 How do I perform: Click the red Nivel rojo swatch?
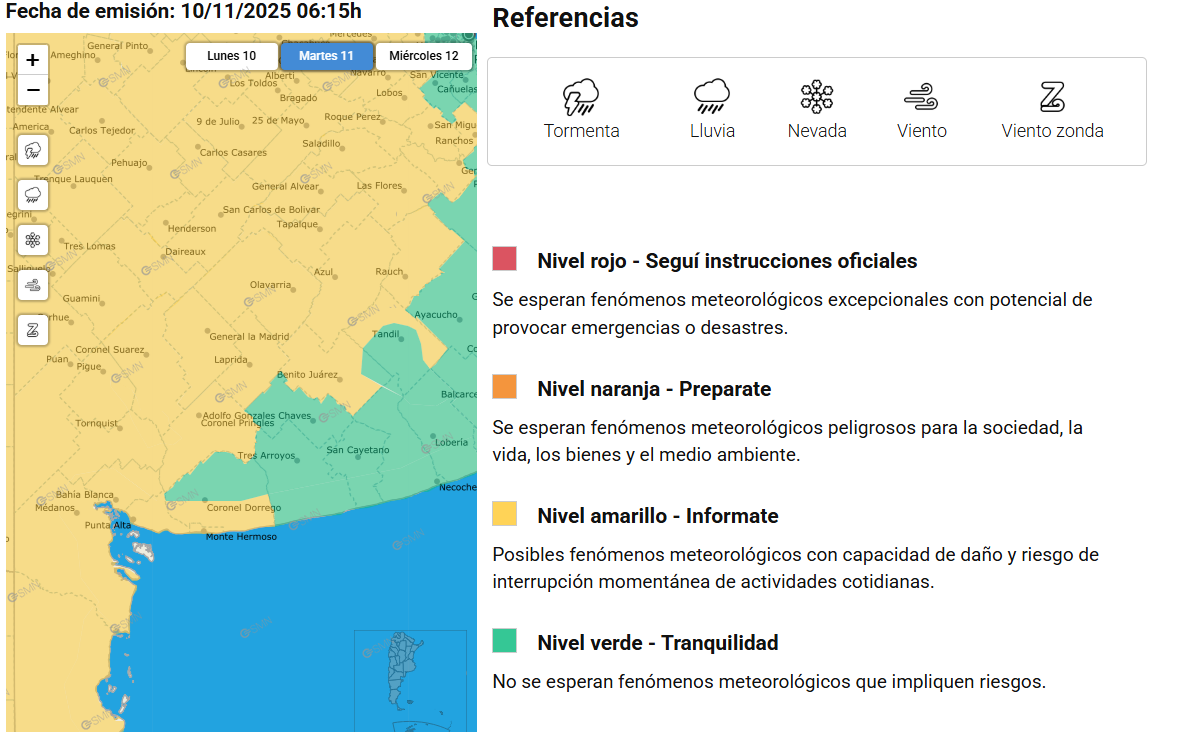click(x=505, y=259)
